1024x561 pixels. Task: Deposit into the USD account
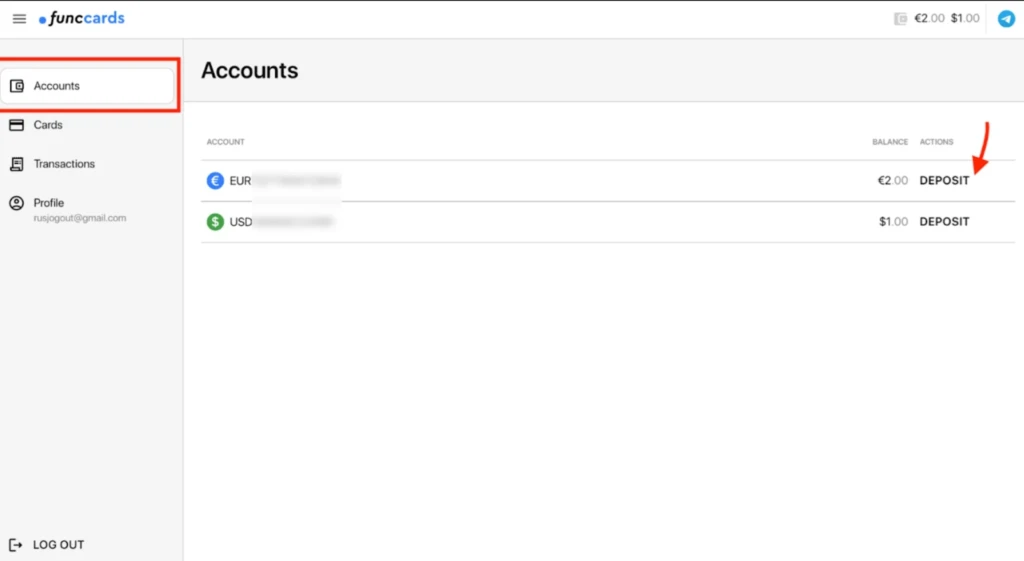click(x=944, y=222)
